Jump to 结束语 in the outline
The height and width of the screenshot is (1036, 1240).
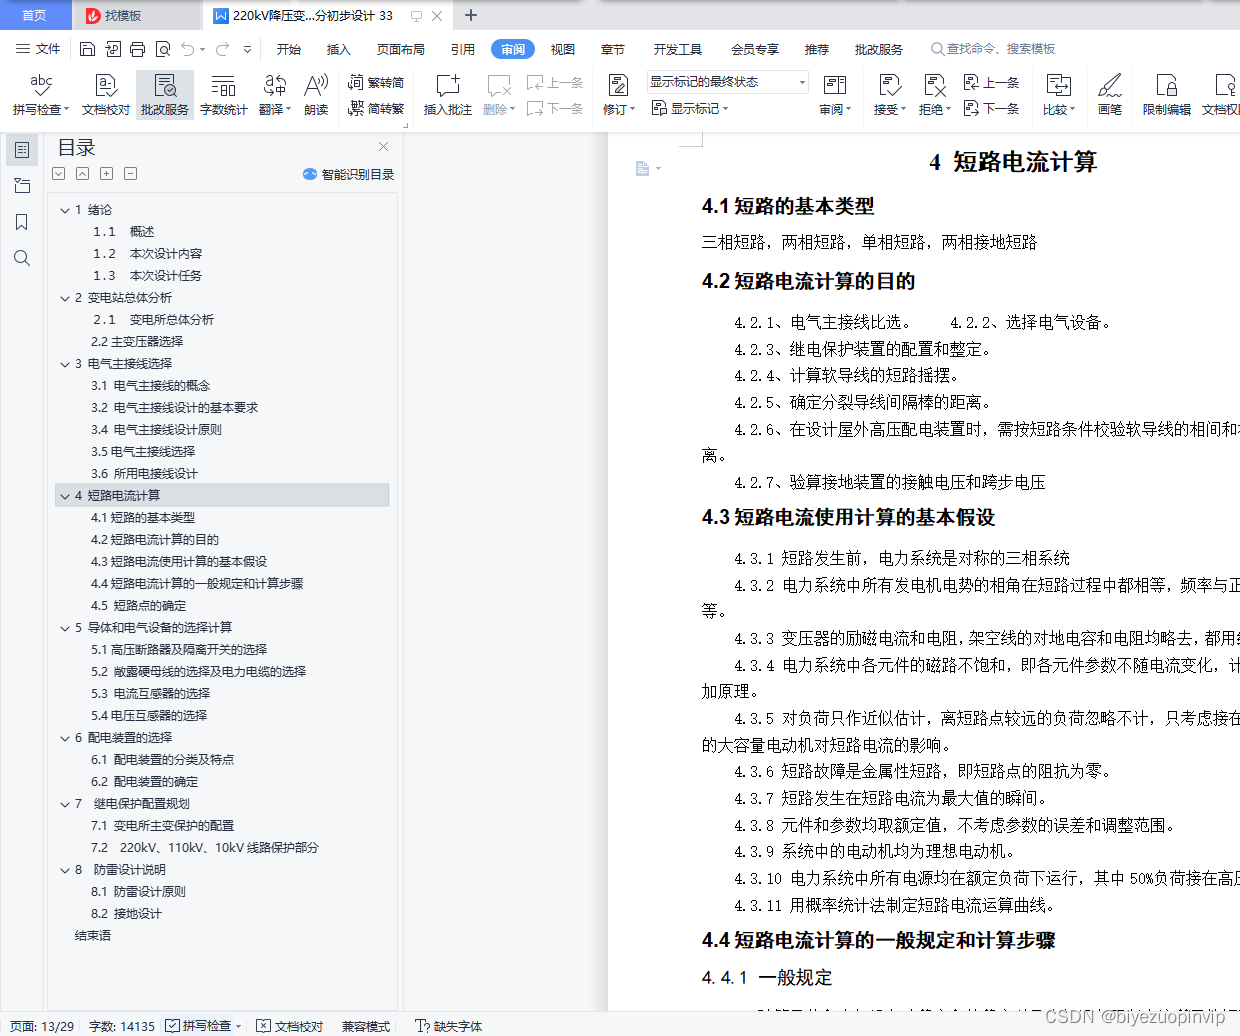click(x=93, y=936)
